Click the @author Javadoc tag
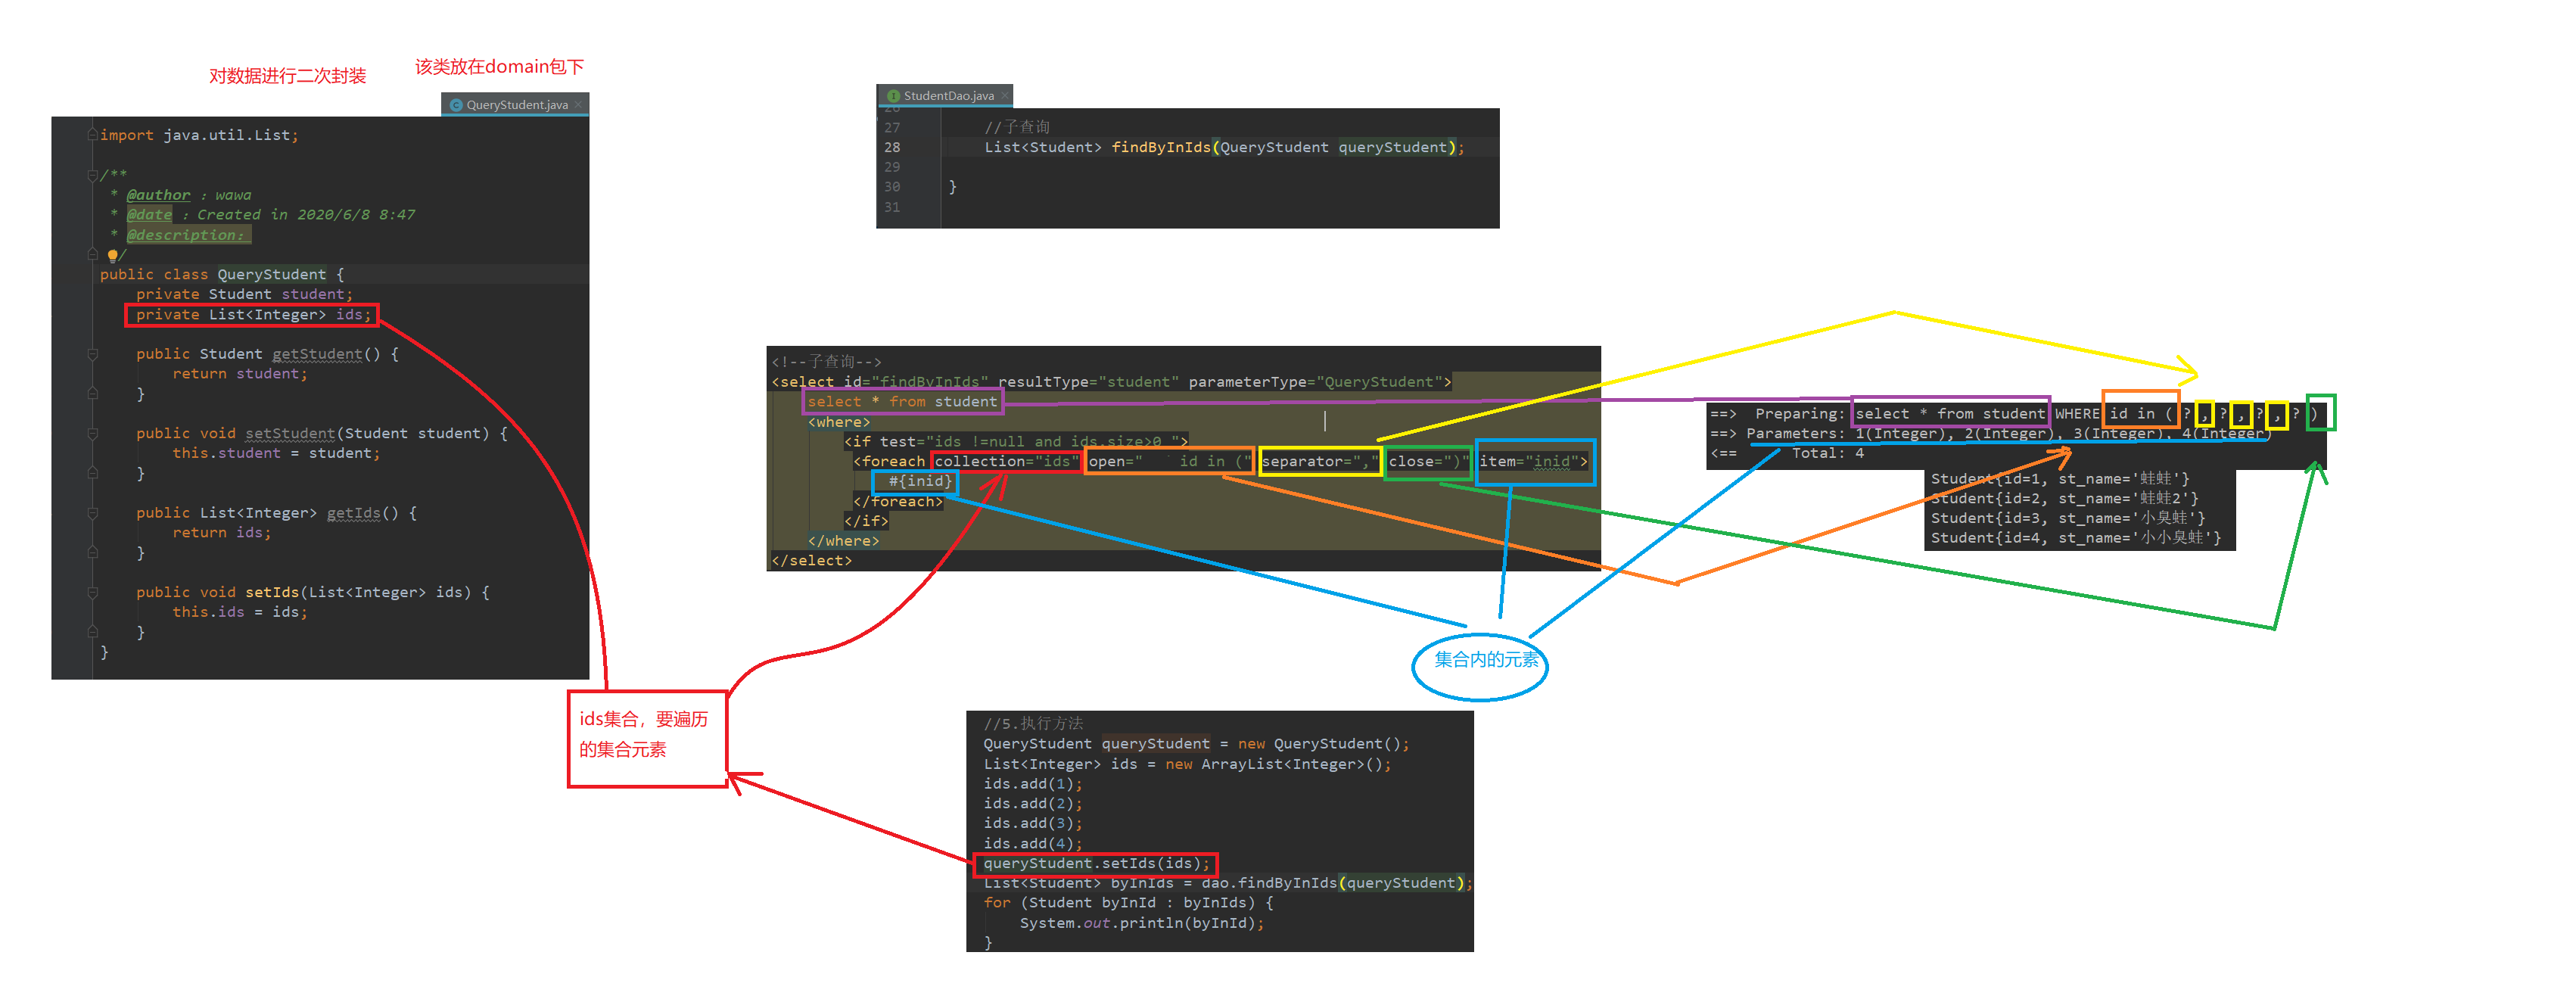 [158, 195]
